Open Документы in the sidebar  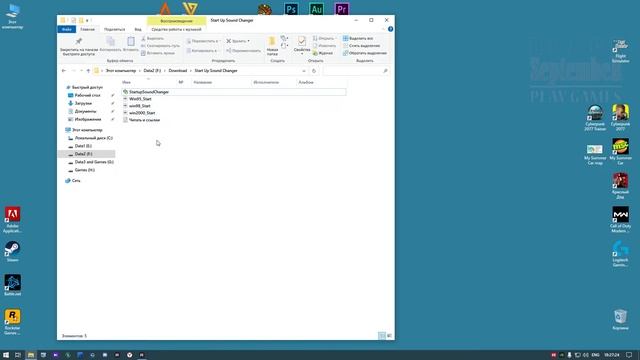point(85,111)
